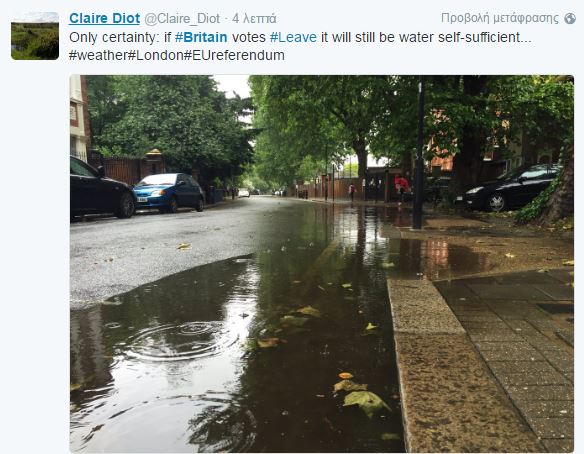The image size is (584, 454).
Task: Click the @Claire_Diot handle
Action: click(x=182, y=19)
